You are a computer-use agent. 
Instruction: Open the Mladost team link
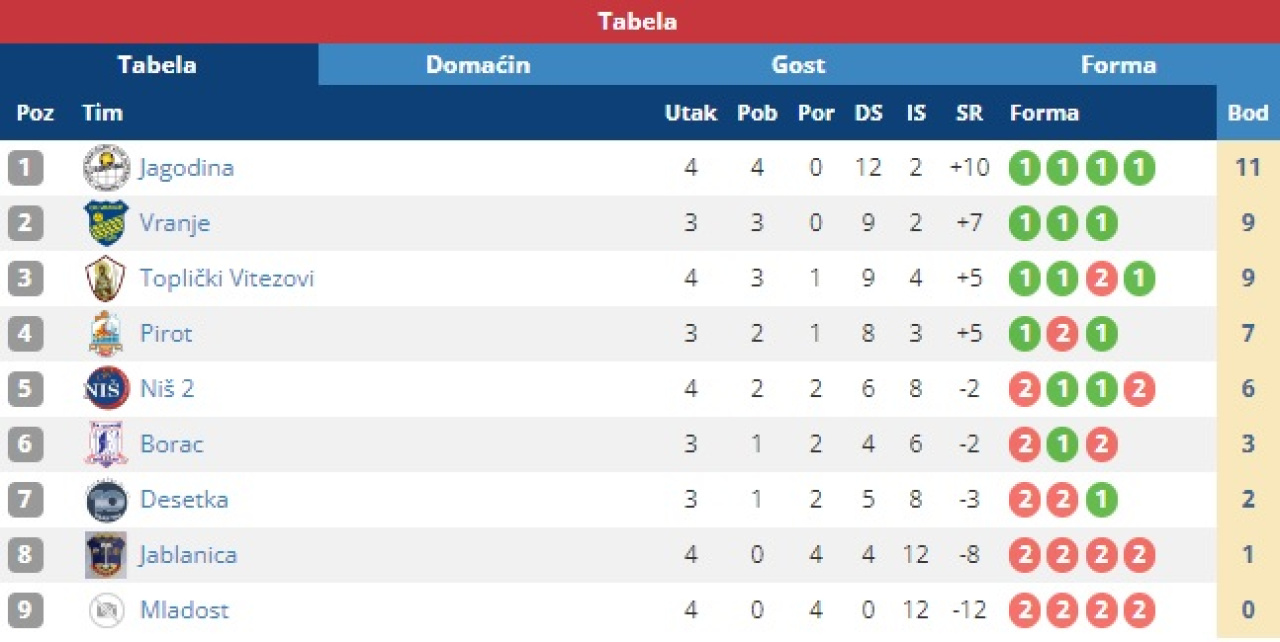click(x=184, y=610)
